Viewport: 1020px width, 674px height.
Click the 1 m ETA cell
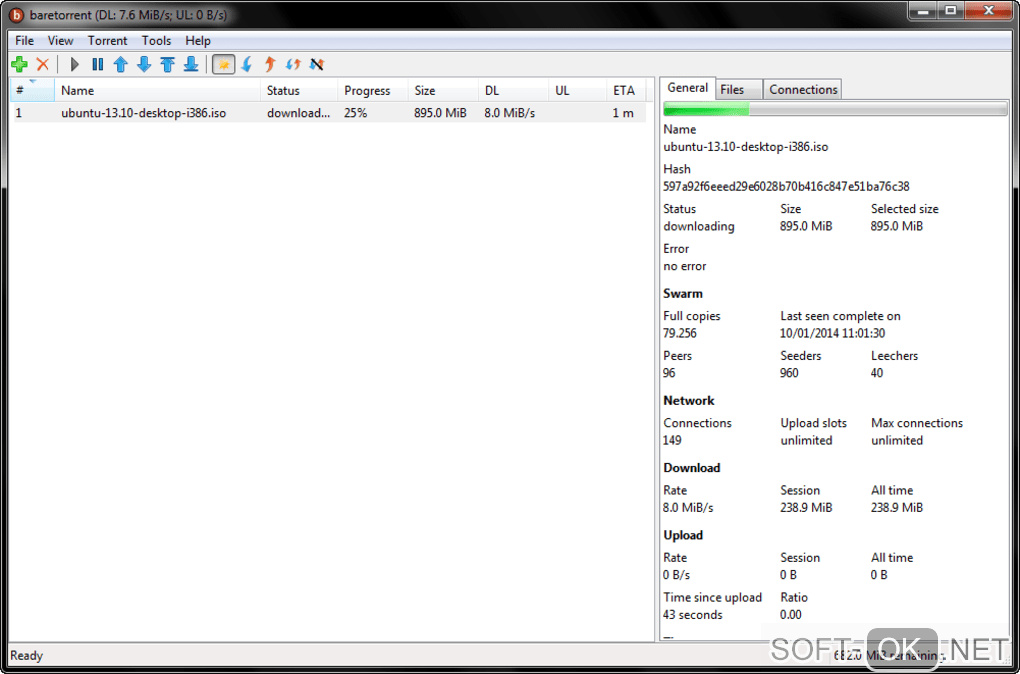[623, 113]
